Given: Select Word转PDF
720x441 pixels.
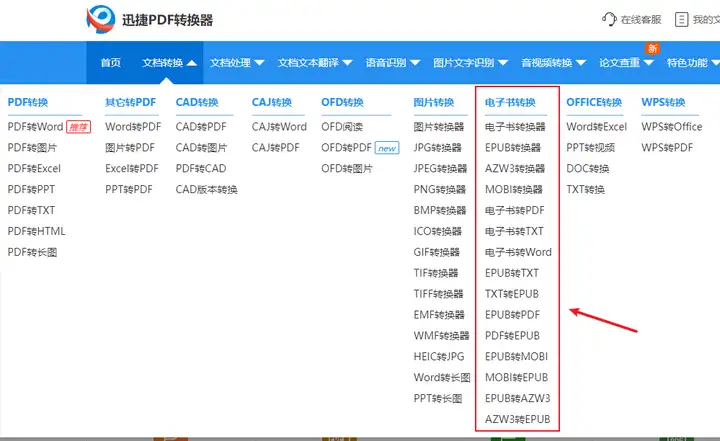Looking at the screenshot, I should [x=133, y=127].
